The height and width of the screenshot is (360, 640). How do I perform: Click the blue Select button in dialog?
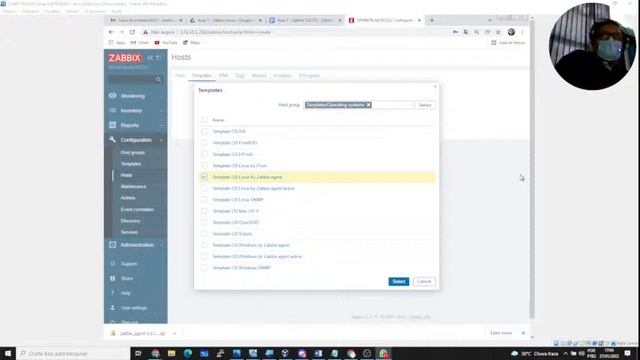(398, 281)
